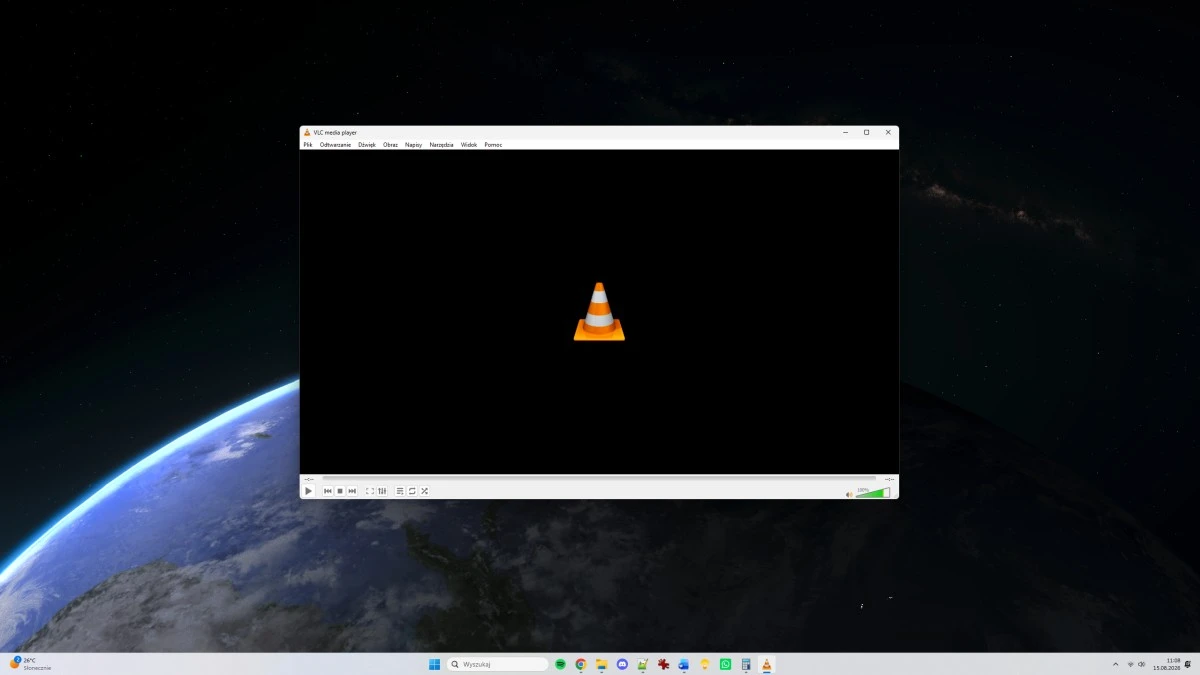Open the extended settings and effects panel
Viewport: 1200px width, 675px height.
click(x=382, y=491)
